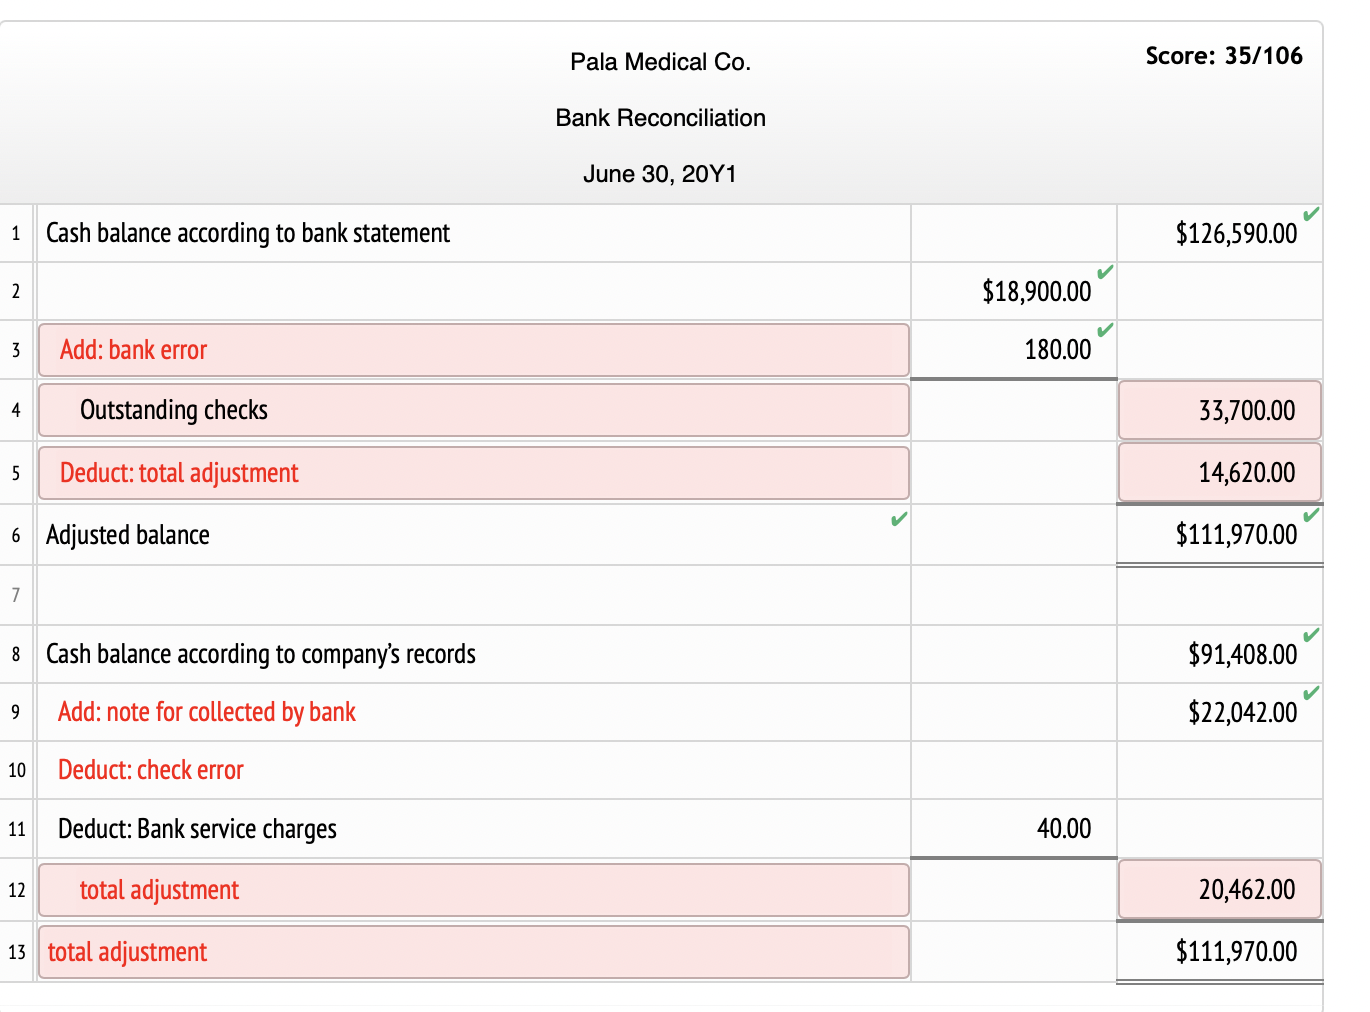
Task: Click the 14,620.00 highlighted amount cell
Action: pos(1219,472)
